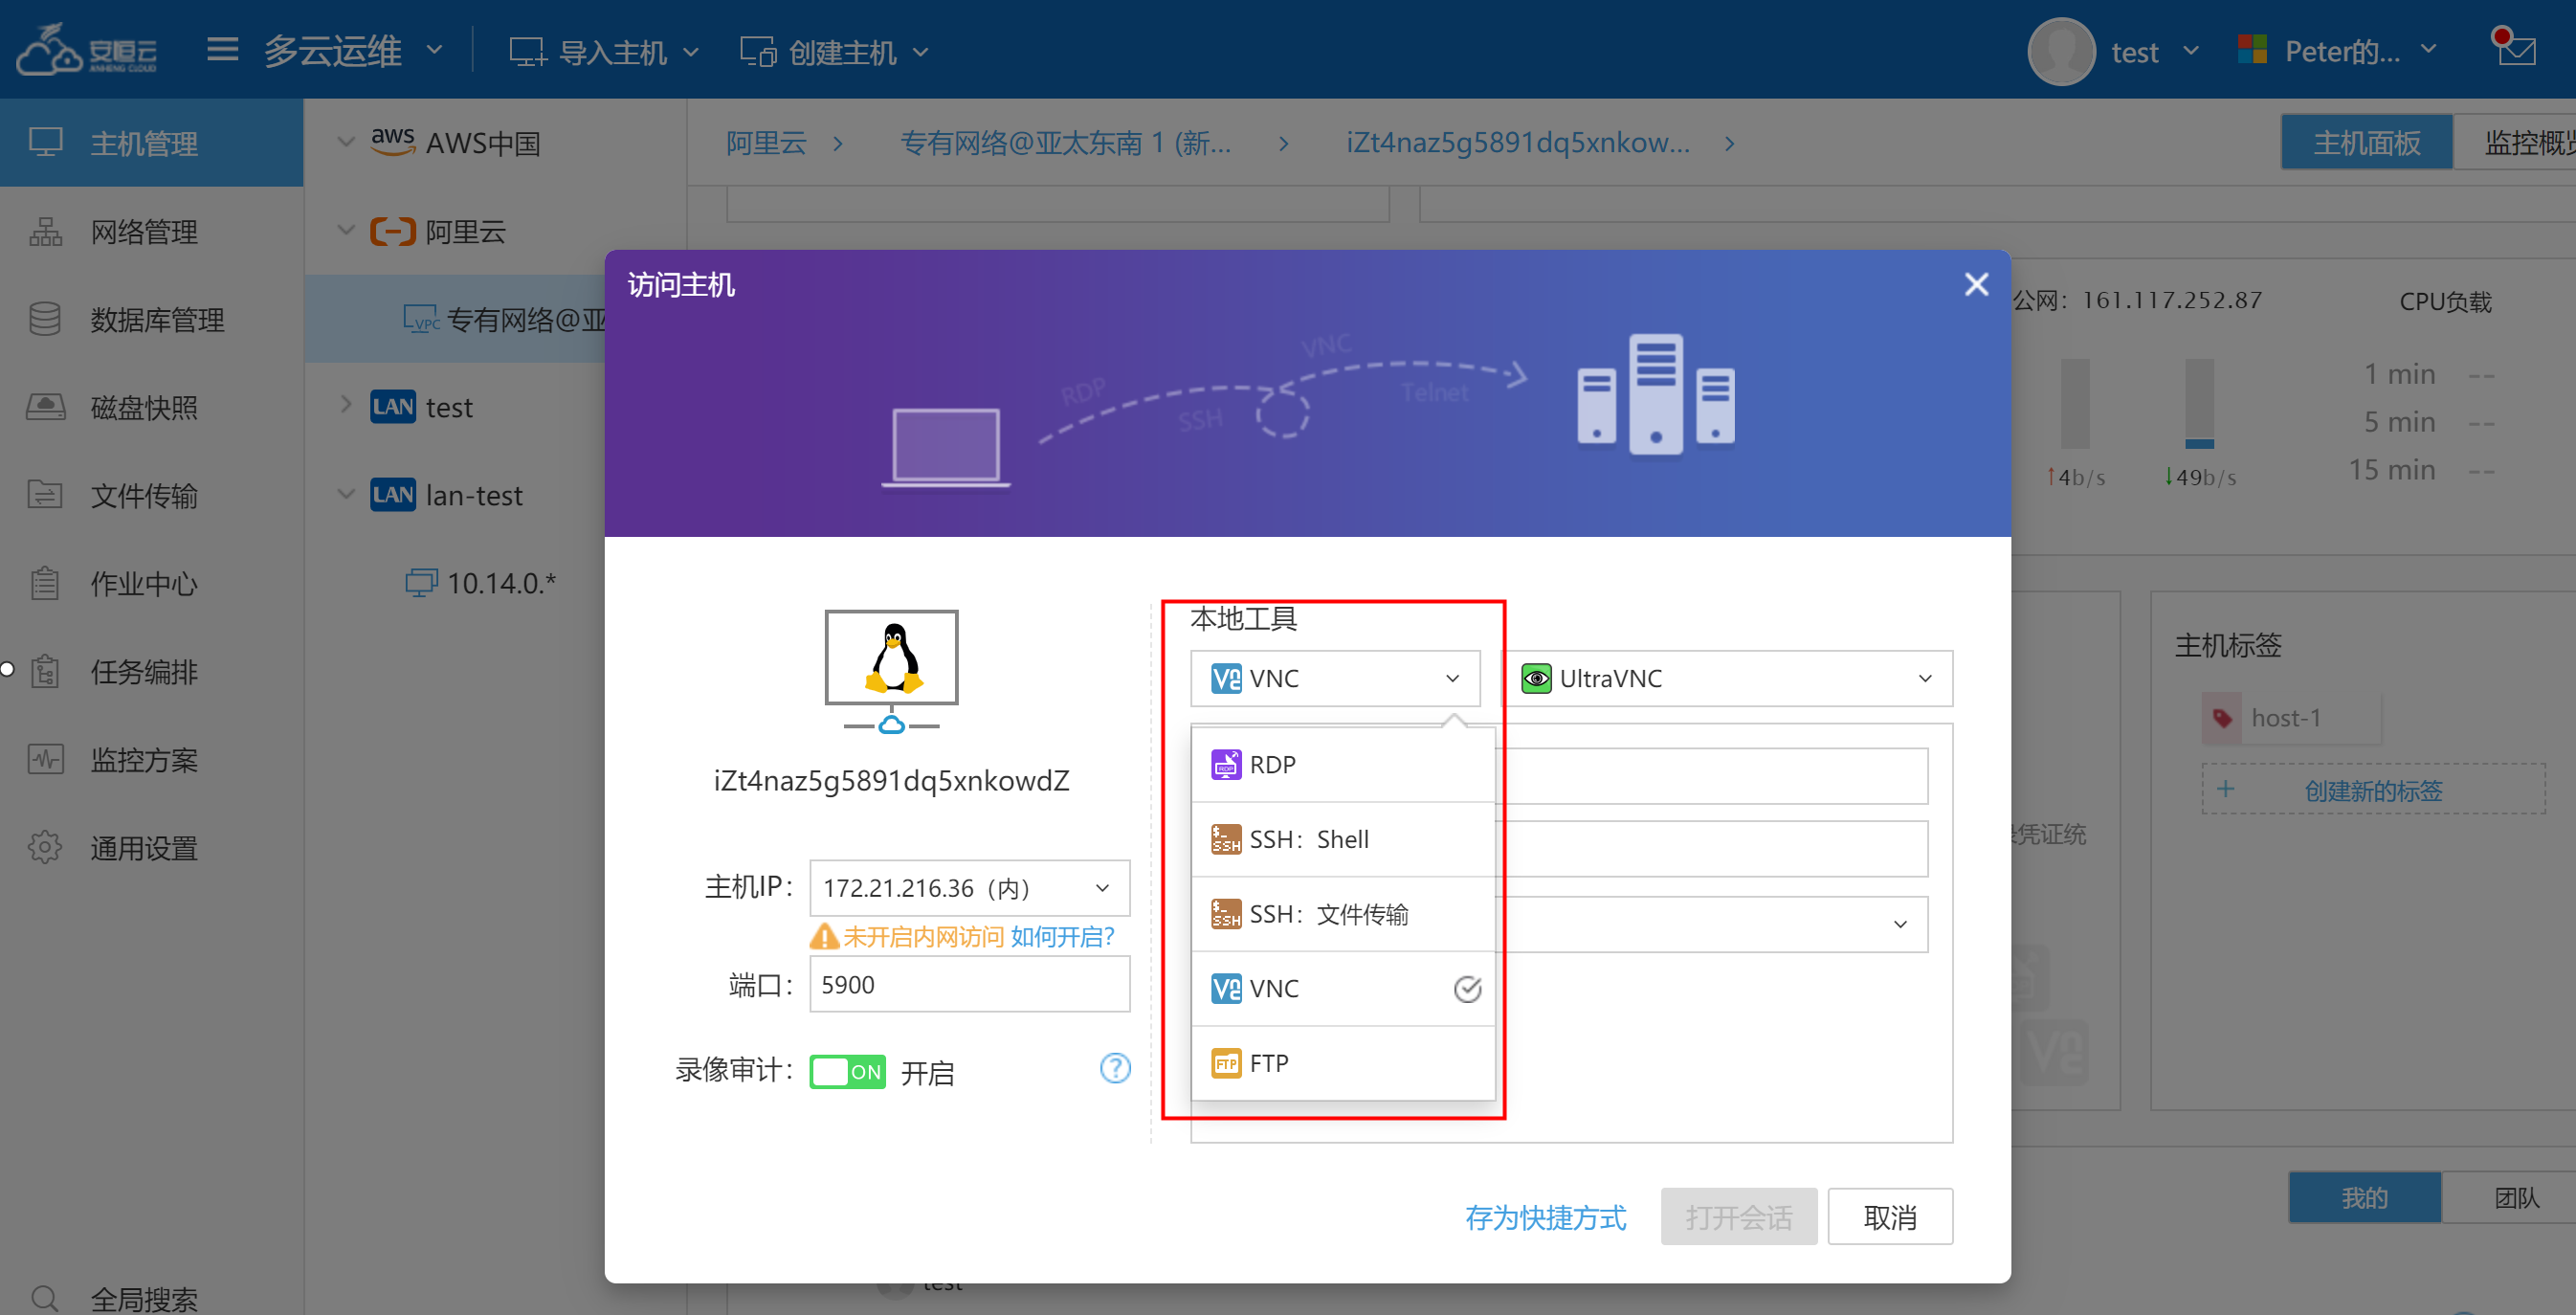Select SSH: 文件传输 from protocol list

1343,914
